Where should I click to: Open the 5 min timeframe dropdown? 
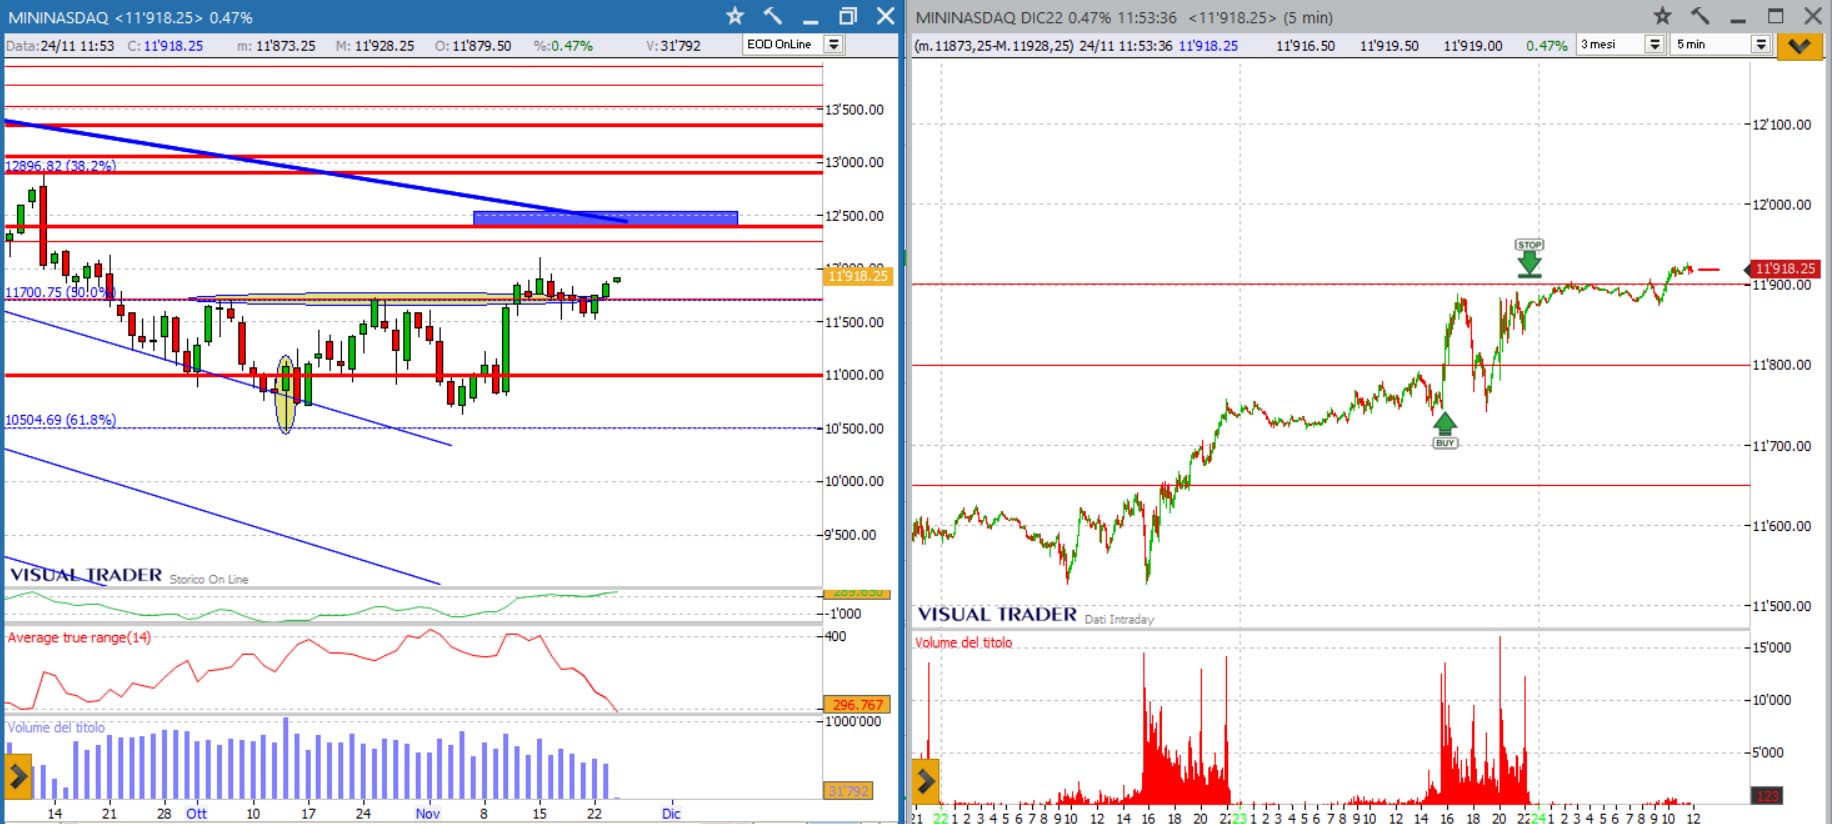point(1761,45)
